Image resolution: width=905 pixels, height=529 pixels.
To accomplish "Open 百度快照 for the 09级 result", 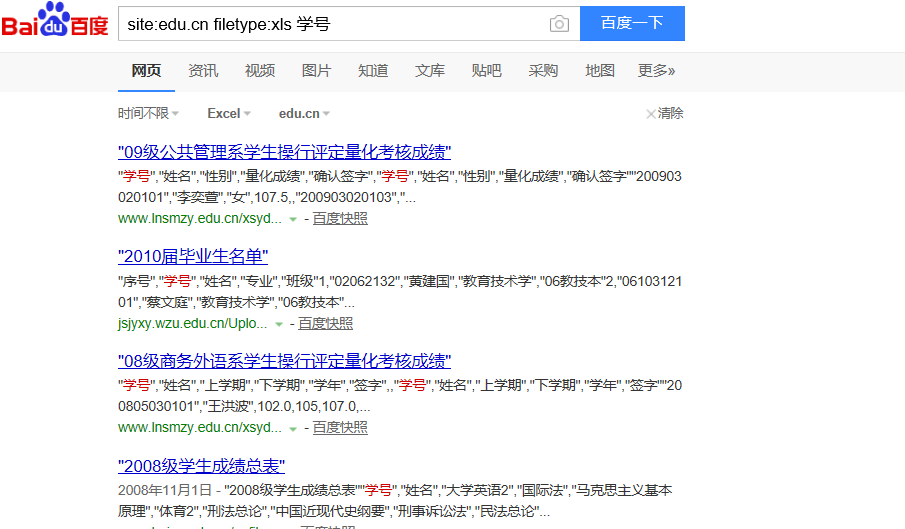I will 340,219.
